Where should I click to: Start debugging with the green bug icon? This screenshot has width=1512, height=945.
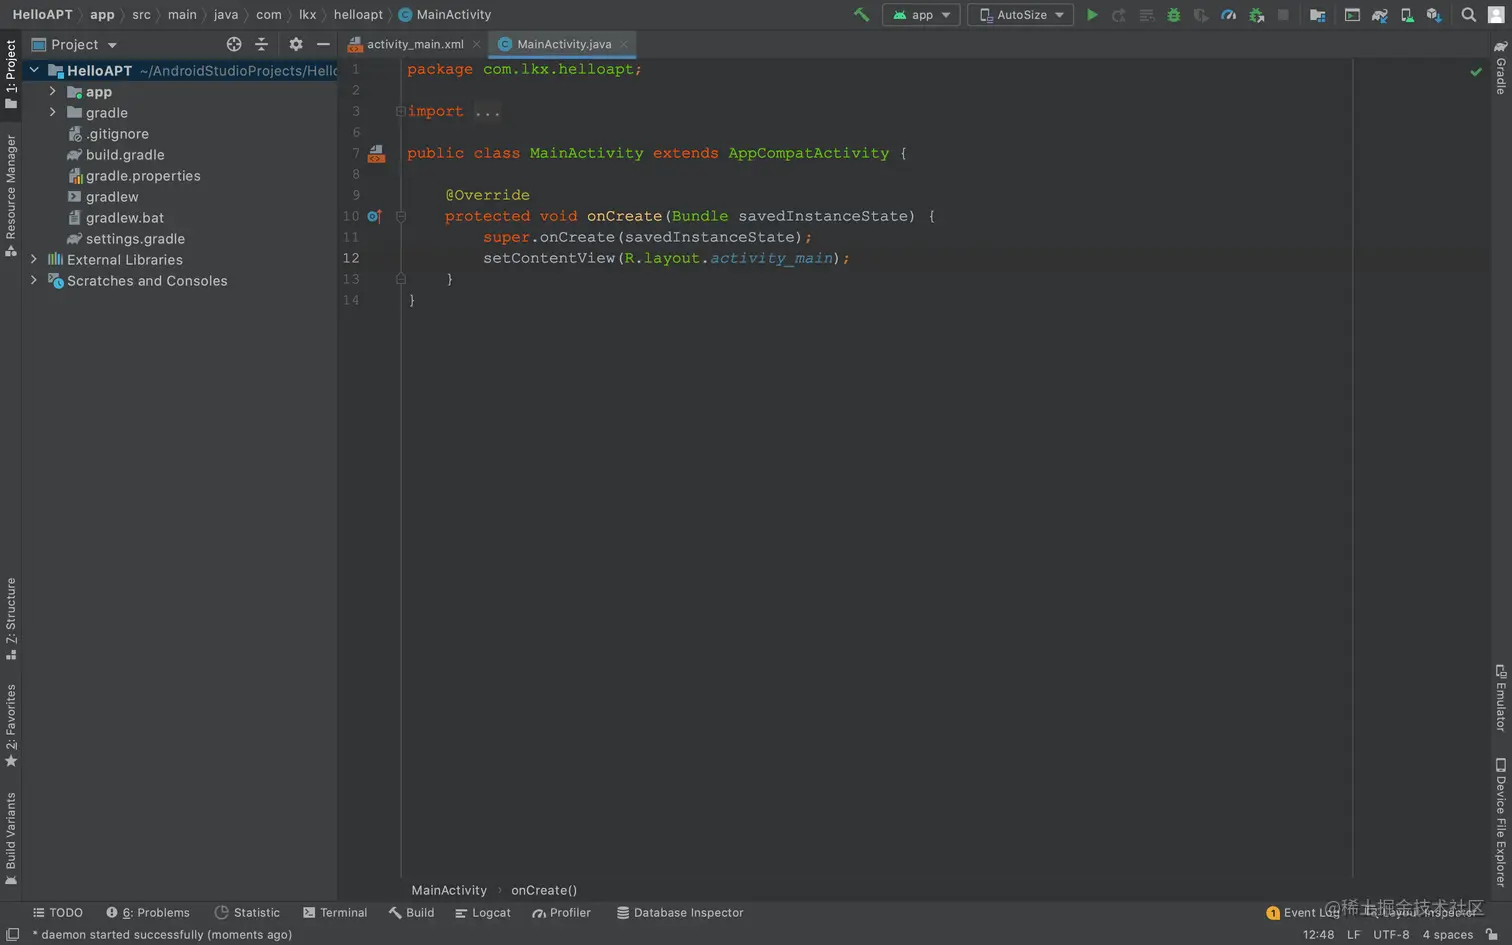pyautogui.click(x=1174, y=15)
